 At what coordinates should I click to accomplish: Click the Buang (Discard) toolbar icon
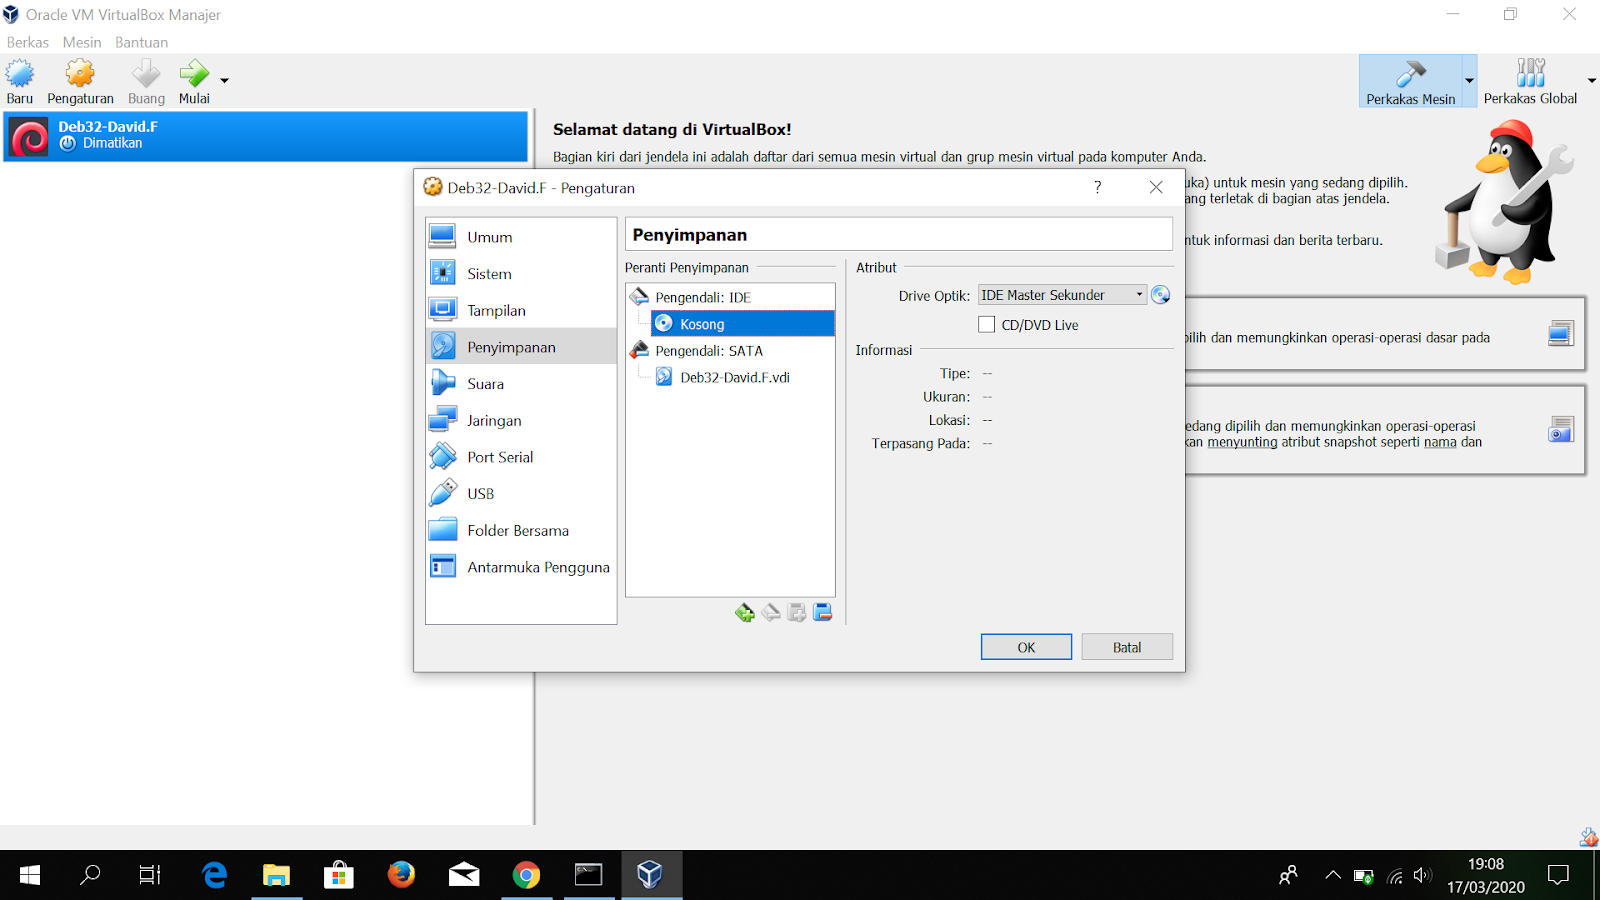coord(146,81)
